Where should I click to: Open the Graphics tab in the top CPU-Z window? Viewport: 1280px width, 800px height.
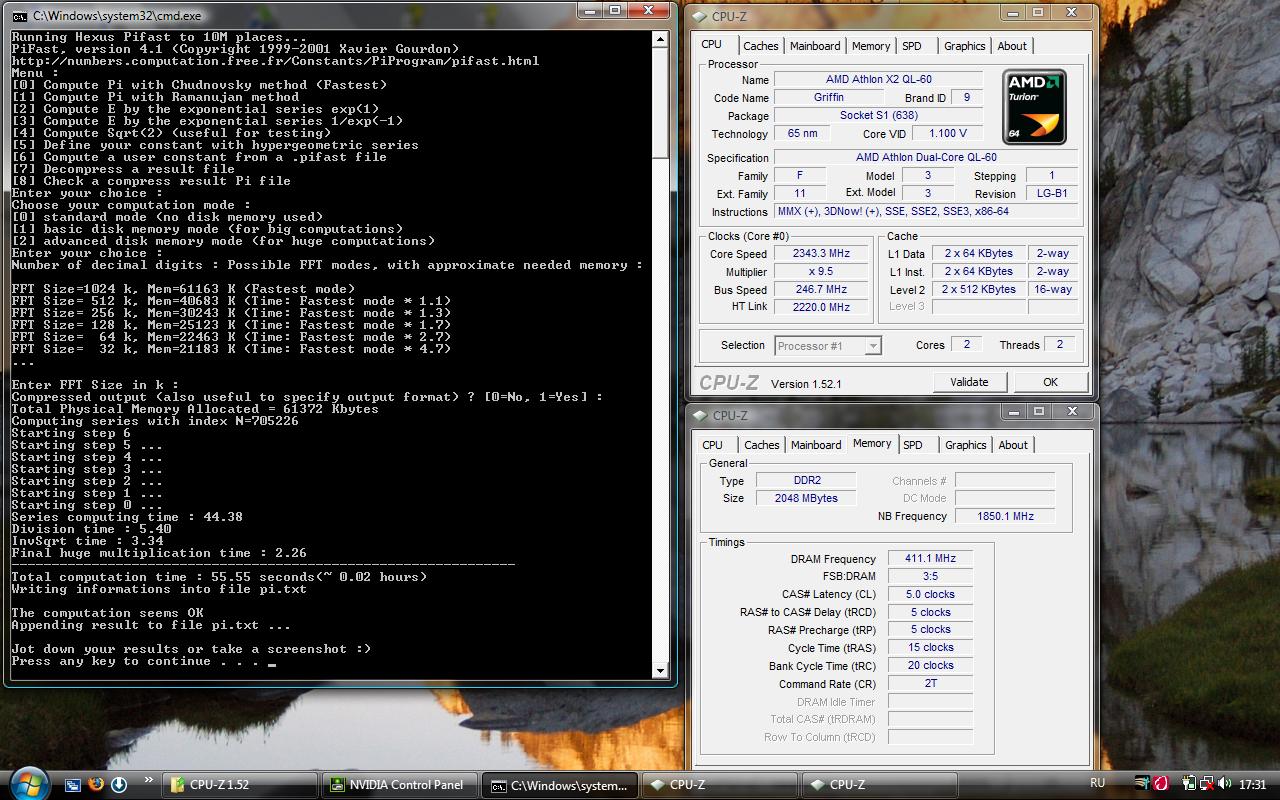[965, 46]
